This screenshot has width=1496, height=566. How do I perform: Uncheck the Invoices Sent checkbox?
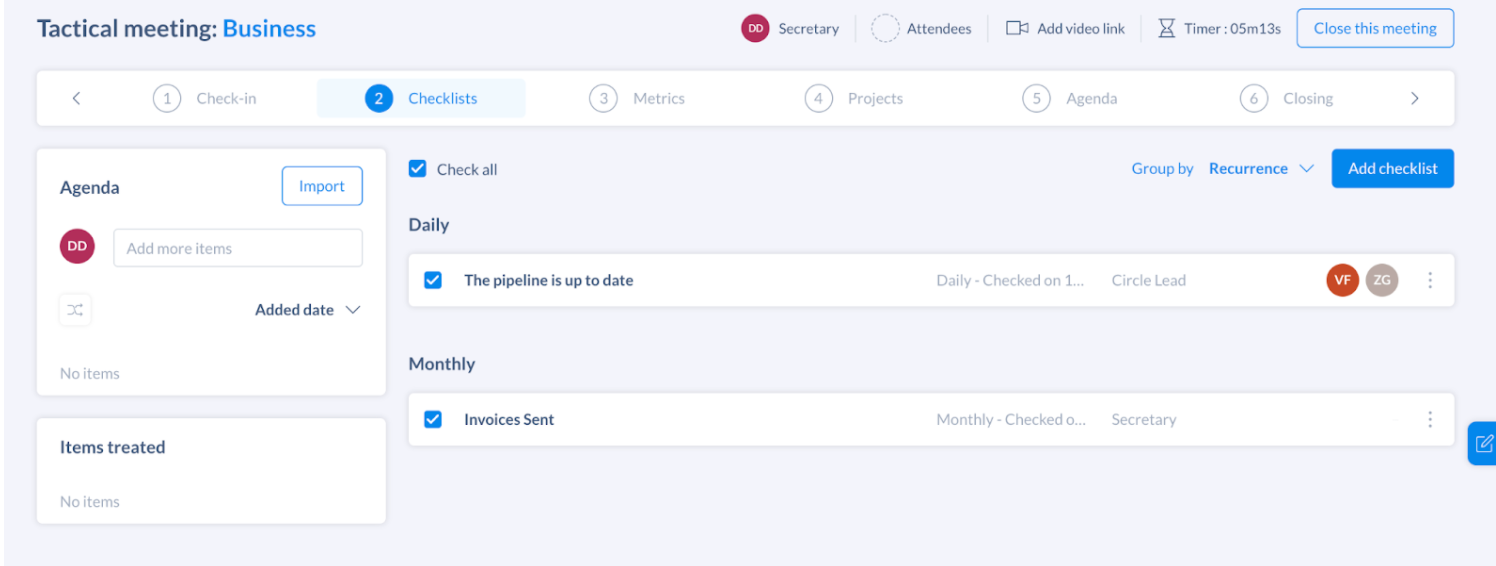point(433,420)
